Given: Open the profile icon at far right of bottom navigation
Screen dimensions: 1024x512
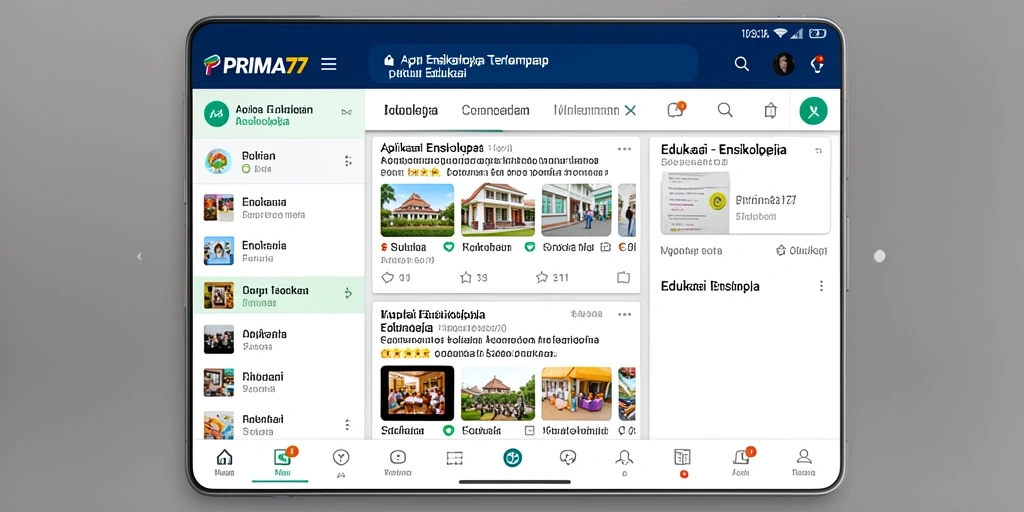Looking at the screenshot, I should 804,462.
